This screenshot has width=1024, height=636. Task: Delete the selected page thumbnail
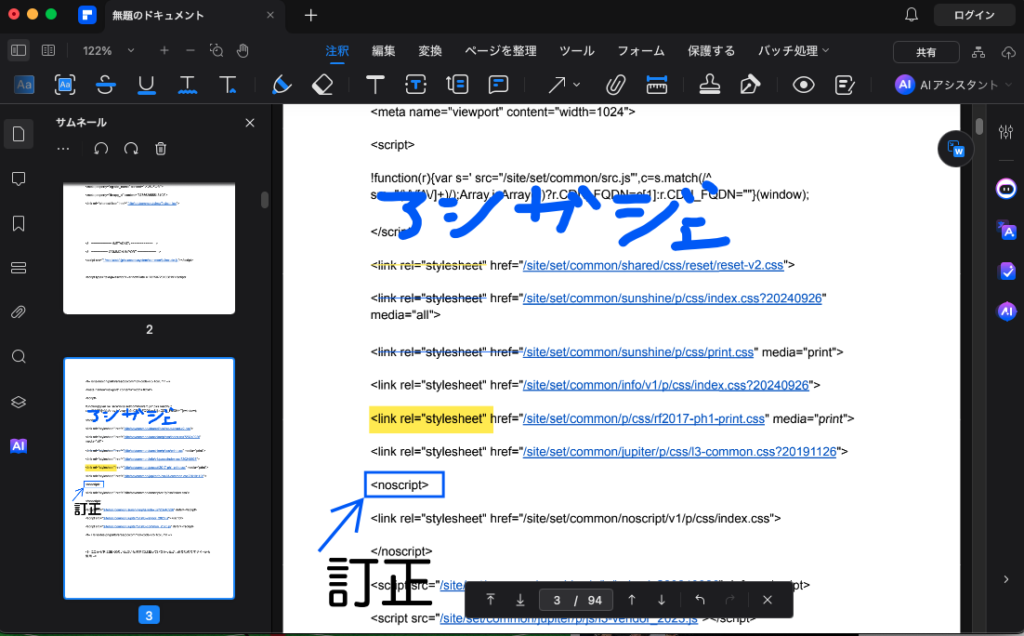[161, 149]
